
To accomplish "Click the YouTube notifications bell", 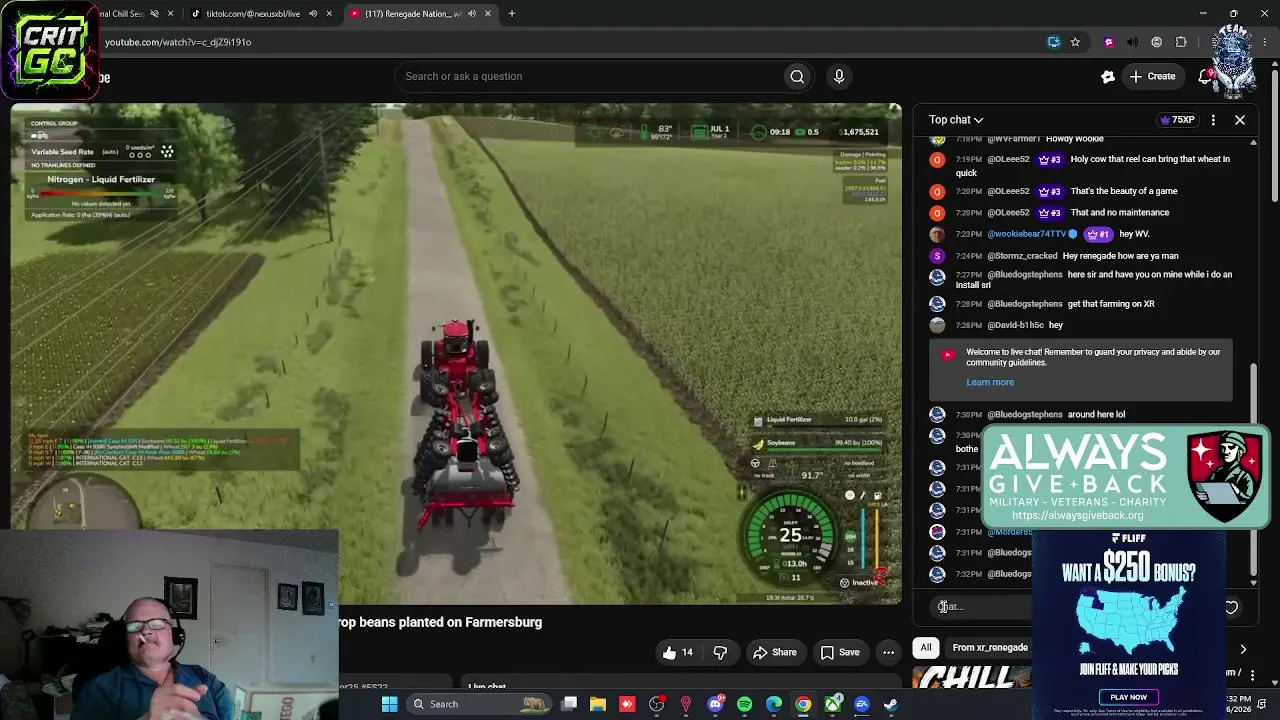I will pyautogui.click(x=1206, y=76).
